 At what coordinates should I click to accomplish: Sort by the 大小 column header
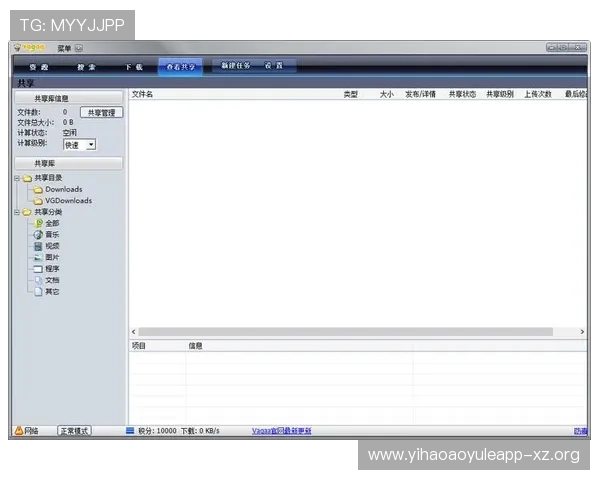pos(386,94)
